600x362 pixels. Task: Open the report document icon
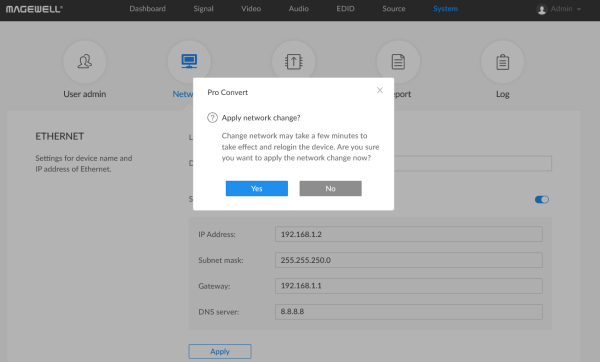398,61
